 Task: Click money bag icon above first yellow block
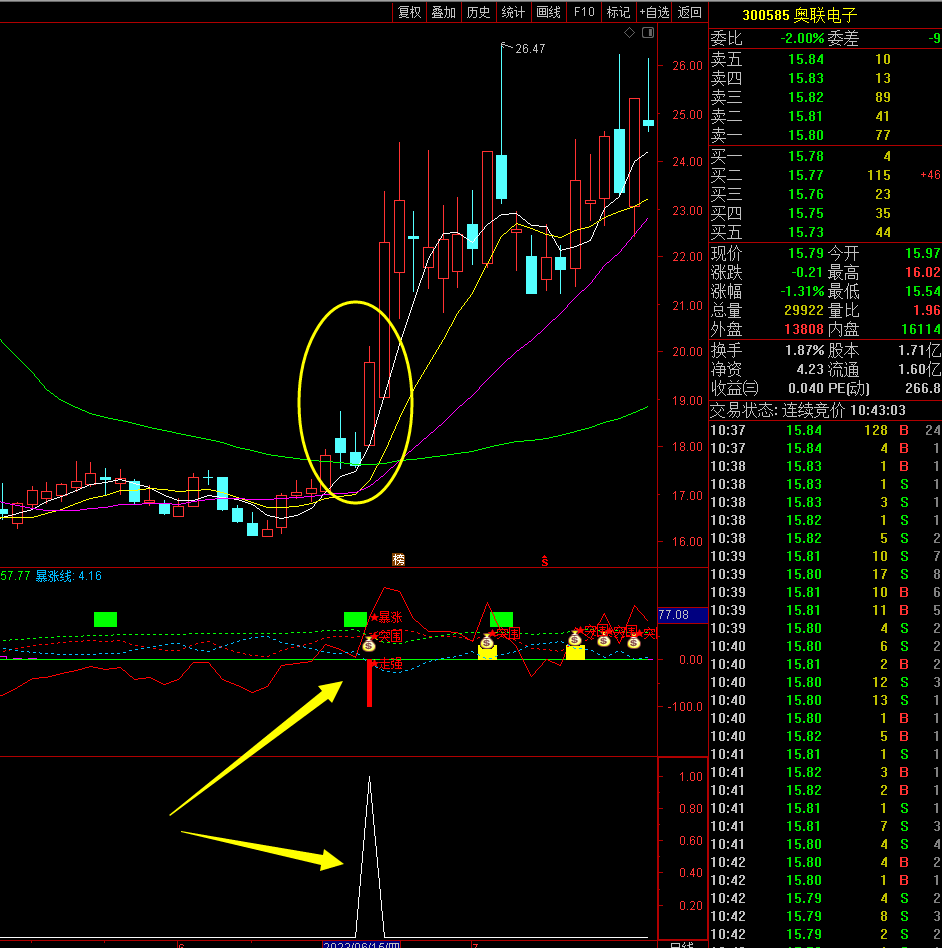[x=487, y=641]
